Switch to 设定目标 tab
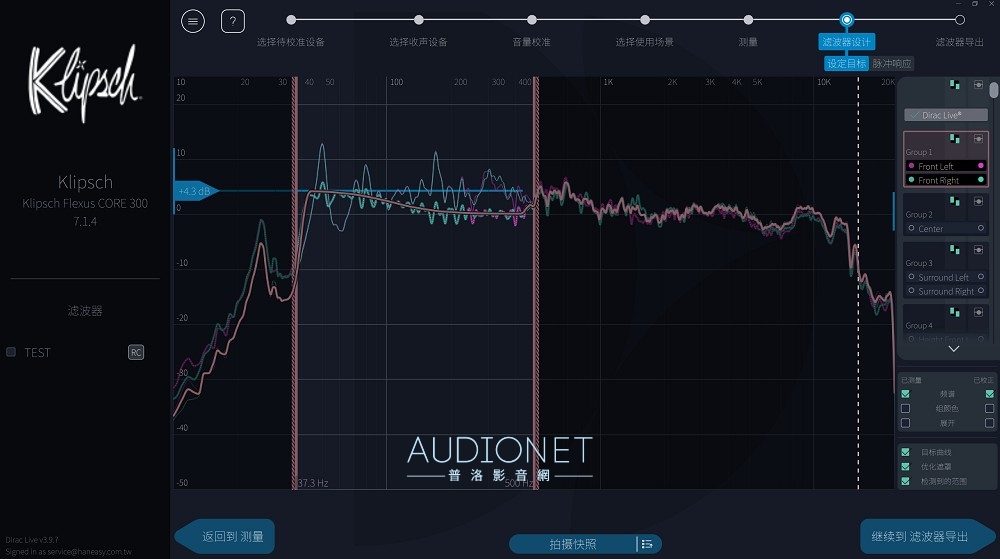Image resolution: width=1000 pixels, height=559 pixels. pyautogui.click(x=846, y=64)
